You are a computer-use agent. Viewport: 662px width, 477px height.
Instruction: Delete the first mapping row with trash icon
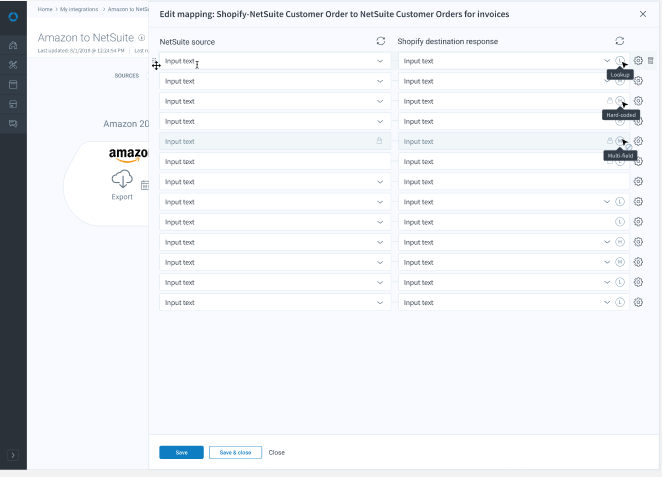pyautogui.click(x=650, y=61)
